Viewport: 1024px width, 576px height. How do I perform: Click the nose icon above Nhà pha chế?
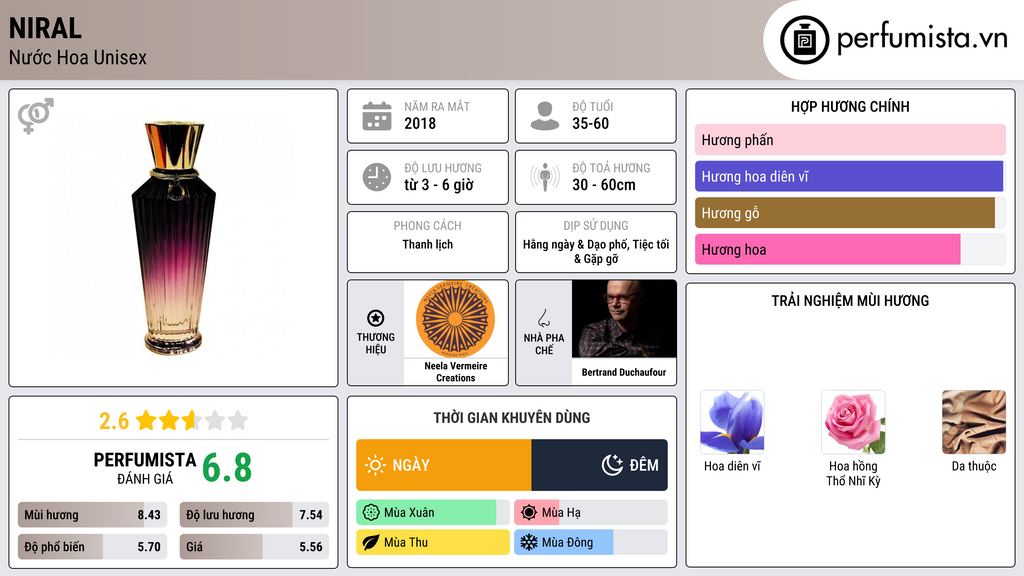[x=543, y=318]
